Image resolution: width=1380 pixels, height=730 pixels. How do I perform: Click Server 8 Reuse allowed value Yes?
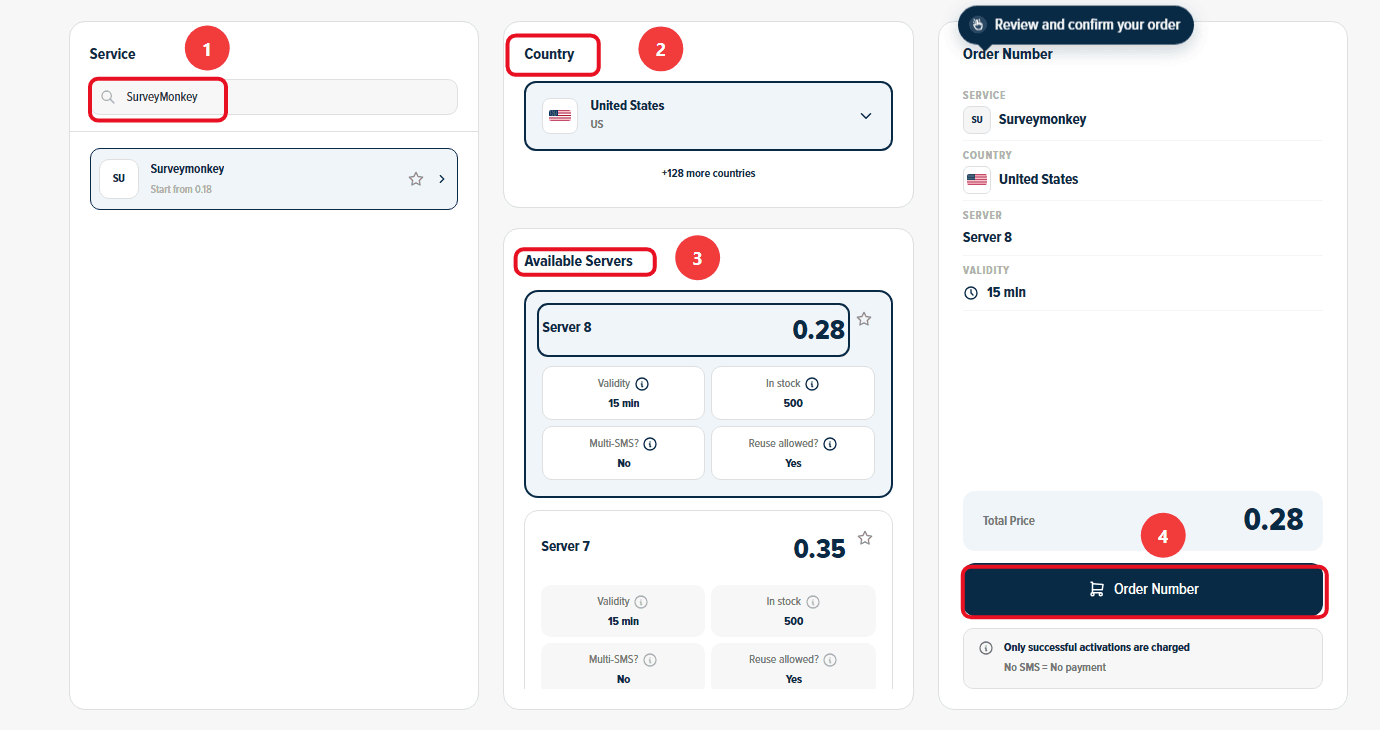point(793,463)
